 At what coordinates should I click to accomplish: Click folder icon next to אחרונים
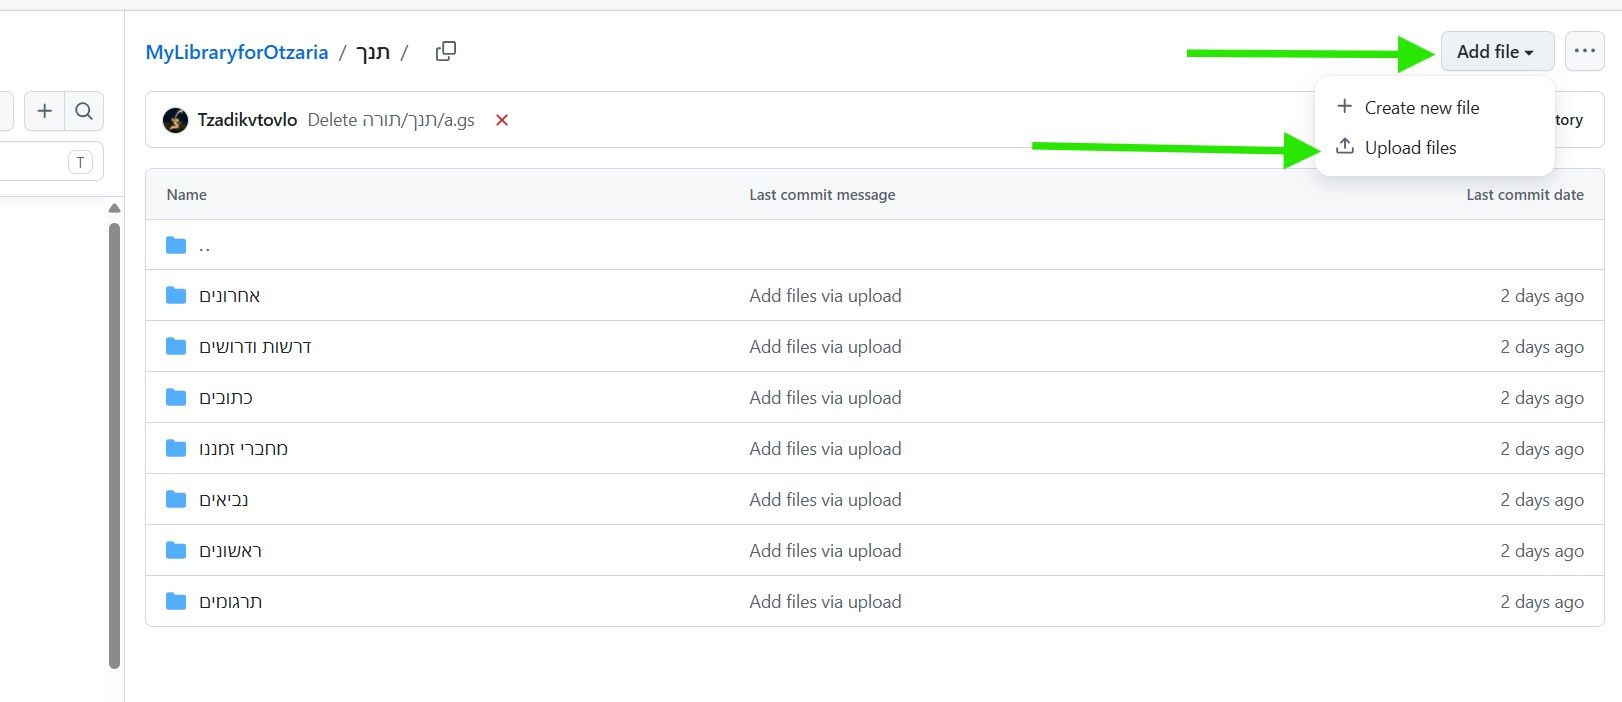click(176, 295)
